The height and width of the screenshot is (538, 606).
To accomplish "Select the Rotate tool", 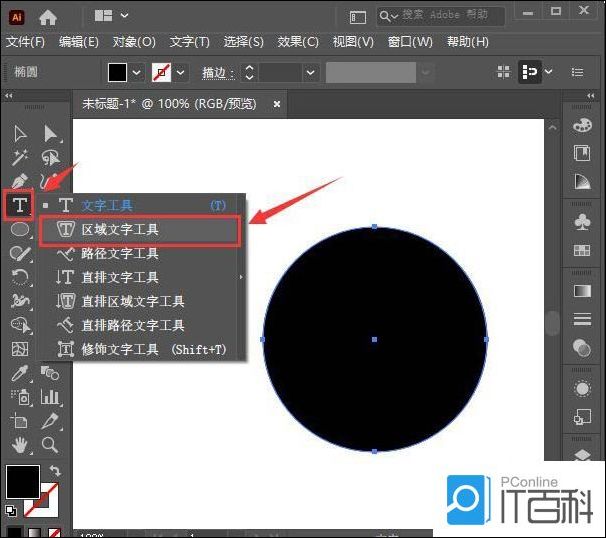I will (x=20, y=277).
